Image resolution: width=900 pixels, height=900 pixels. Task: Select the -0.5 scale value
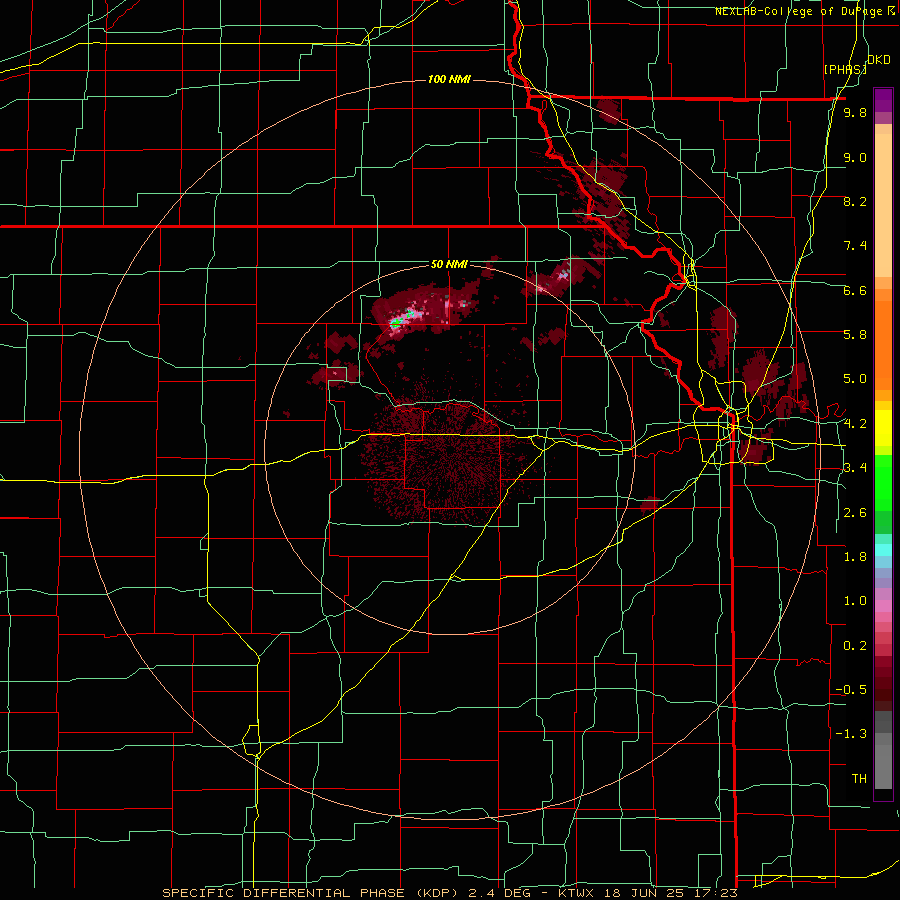pyautogui.click(x=851, y=689)
